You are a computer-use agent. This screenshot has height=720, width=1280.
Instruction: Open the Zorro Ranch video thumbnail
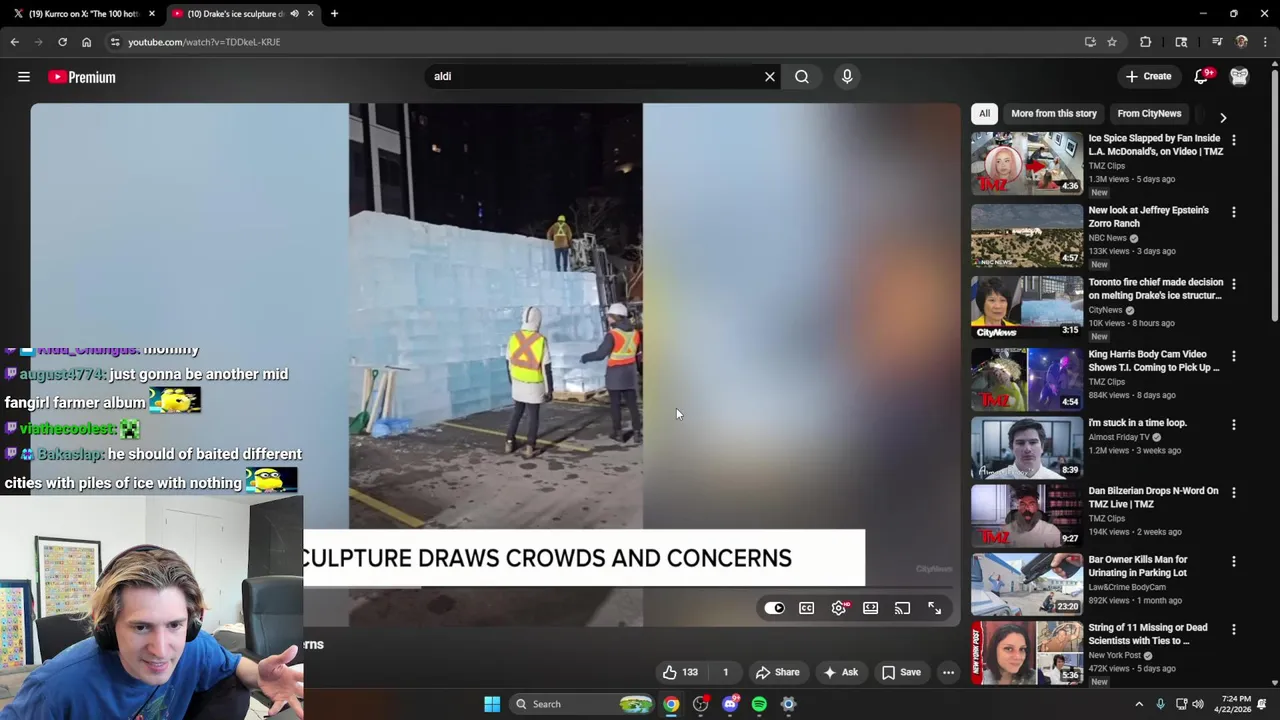1027,235
